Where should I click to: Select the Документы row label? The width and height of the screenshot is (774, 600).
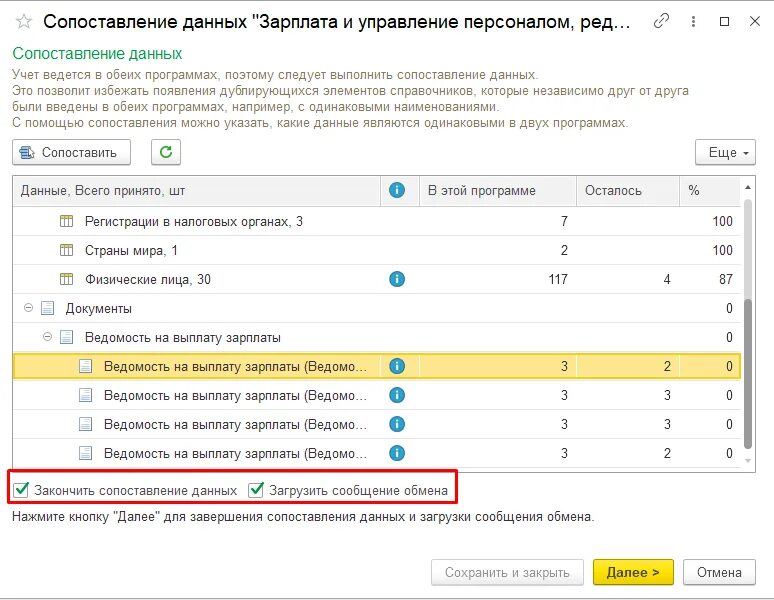[x=99, y=309]
